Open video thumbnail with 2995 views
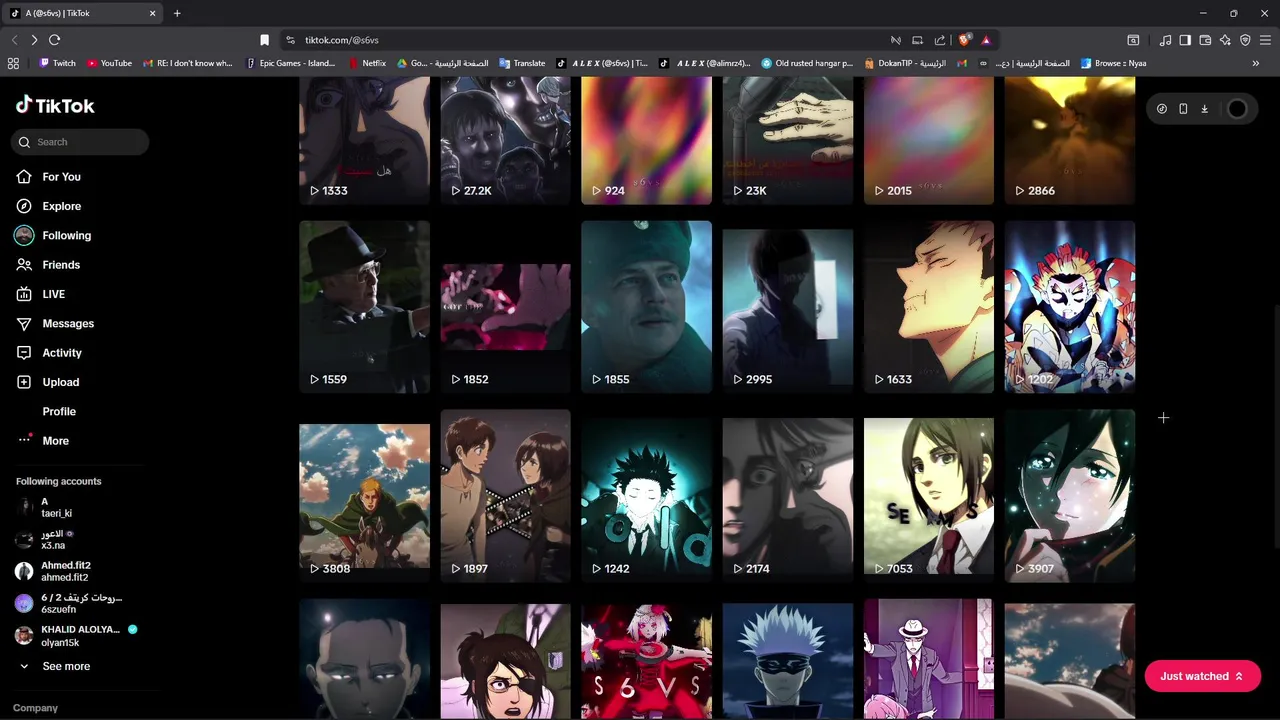Screen dimensions: 1280x720 tap(788, 307)
